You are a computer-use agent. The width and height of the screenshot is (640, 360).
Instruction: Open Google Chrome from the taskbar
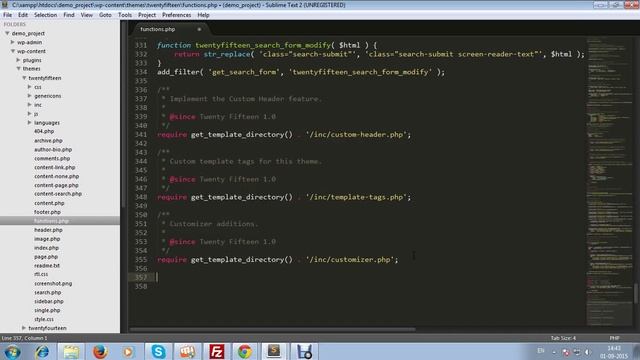(x=245, y=352)
